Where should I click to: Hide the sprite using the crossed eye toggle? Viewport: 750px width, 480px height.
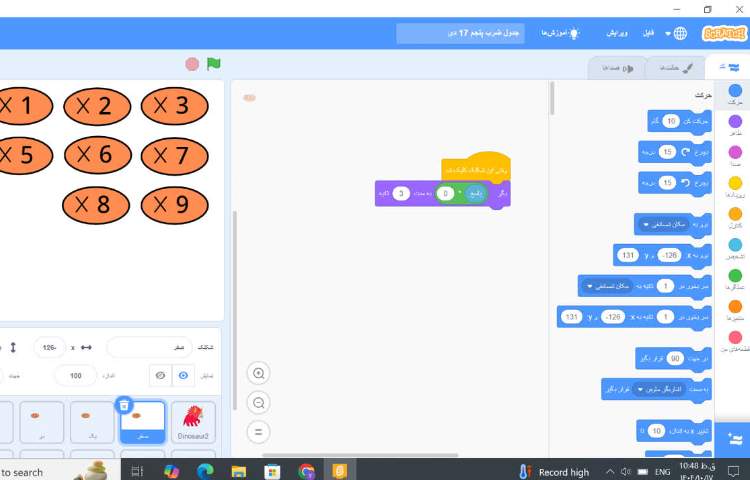pos(159,375)
